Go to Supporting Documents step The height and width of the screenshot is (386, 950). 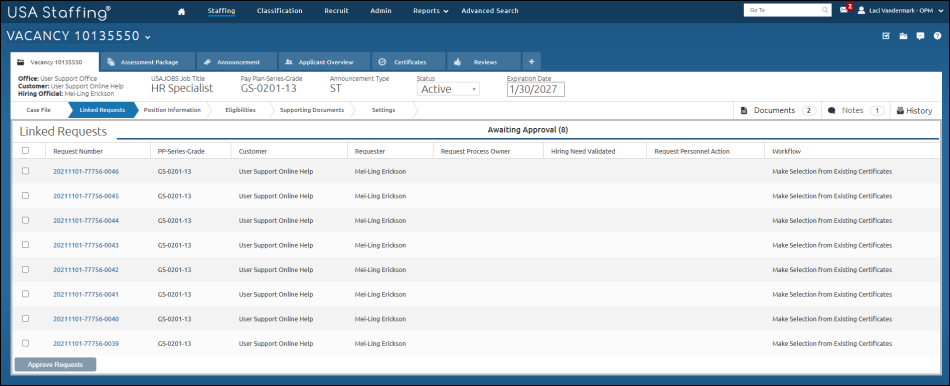click(311, 110)
